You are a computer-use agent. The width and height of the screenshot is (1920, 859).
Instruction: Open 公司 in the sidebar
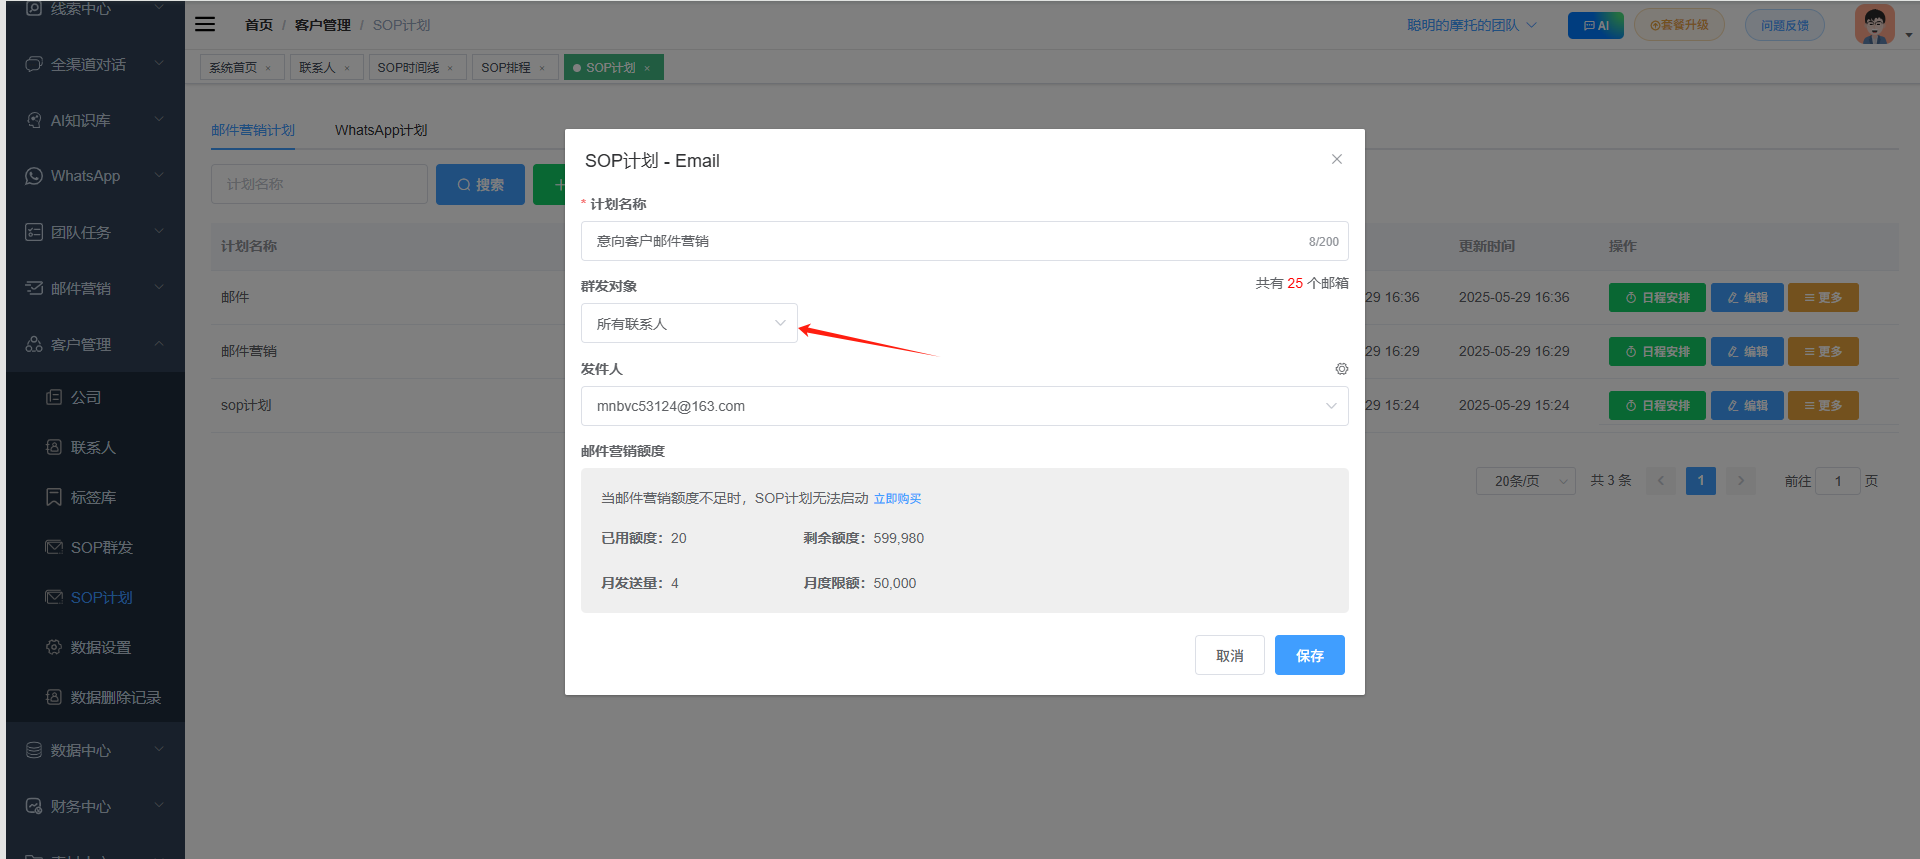tap(95, 397)
